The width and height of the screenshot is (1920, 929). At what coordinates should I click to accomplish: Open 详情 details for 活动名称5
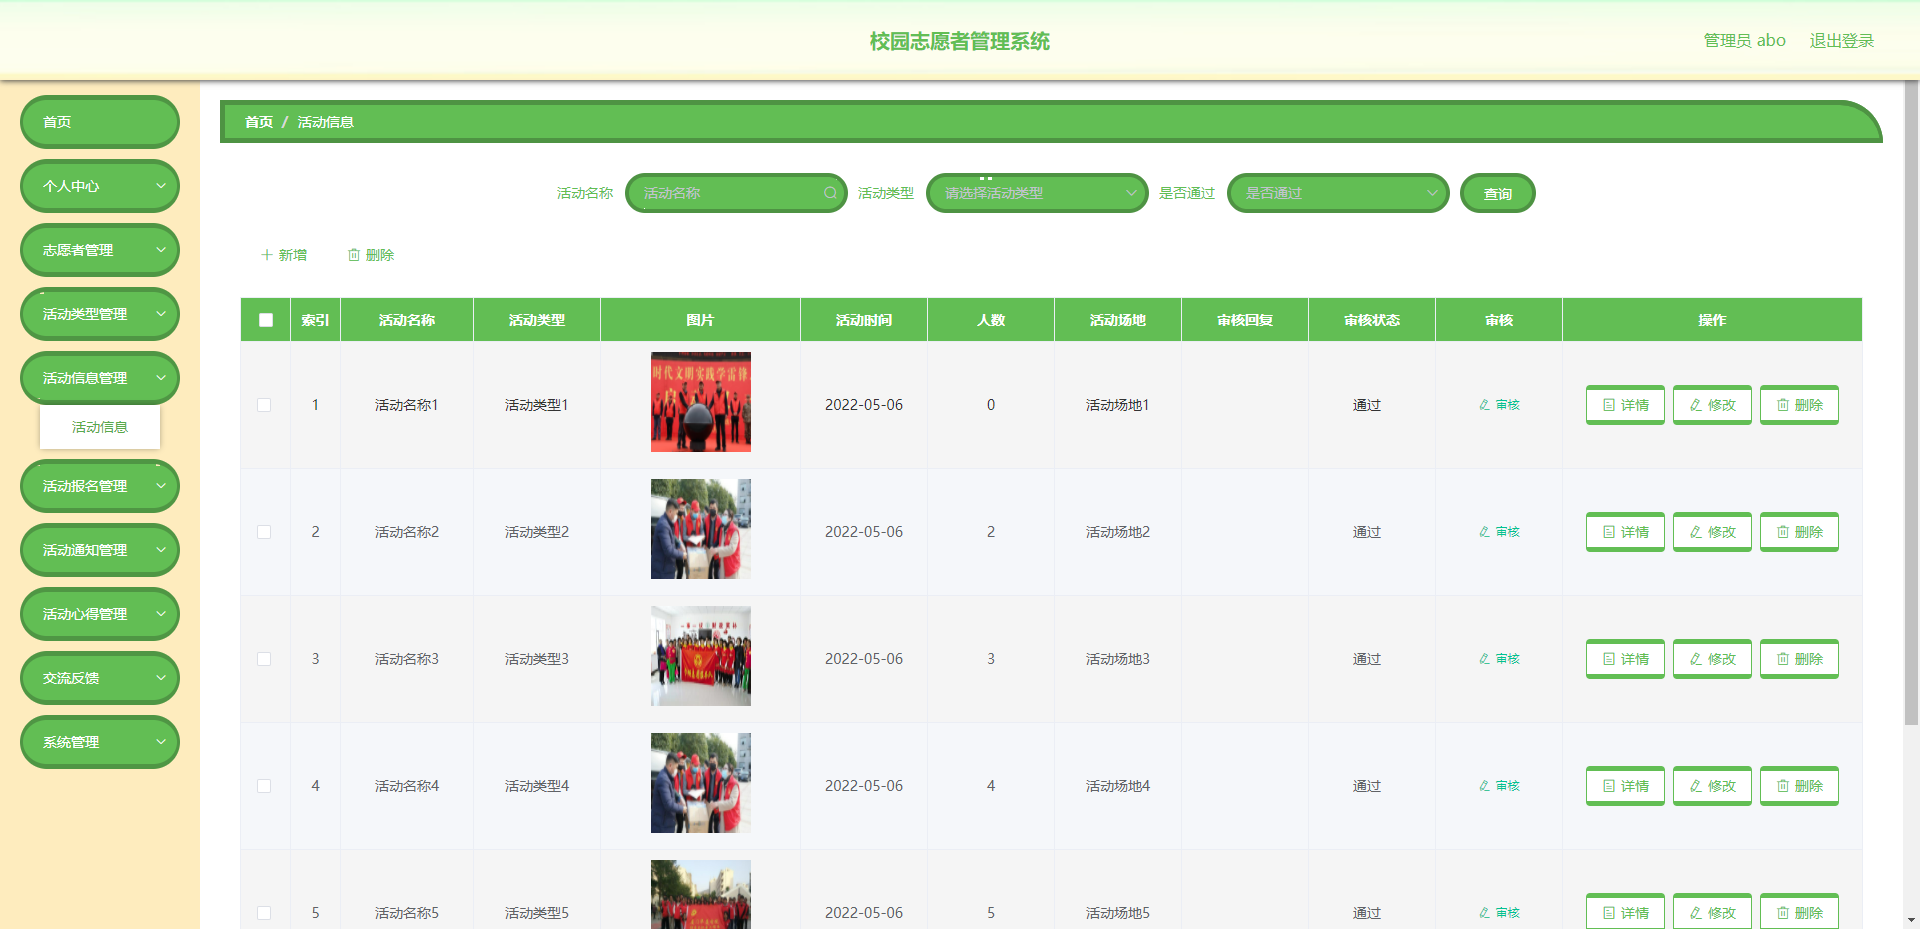1625,911
